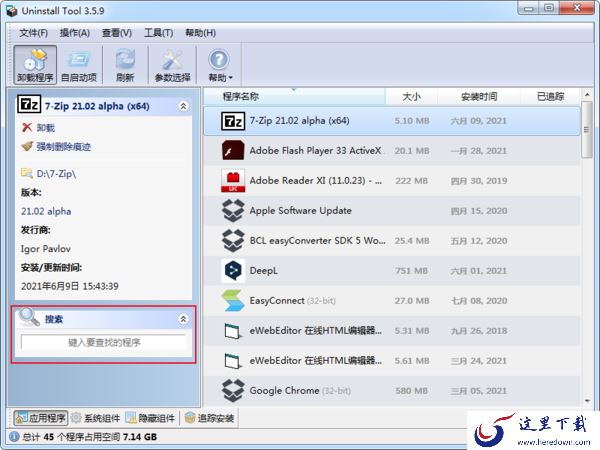Select the Adobe Reader XI icon

(233, 181)
